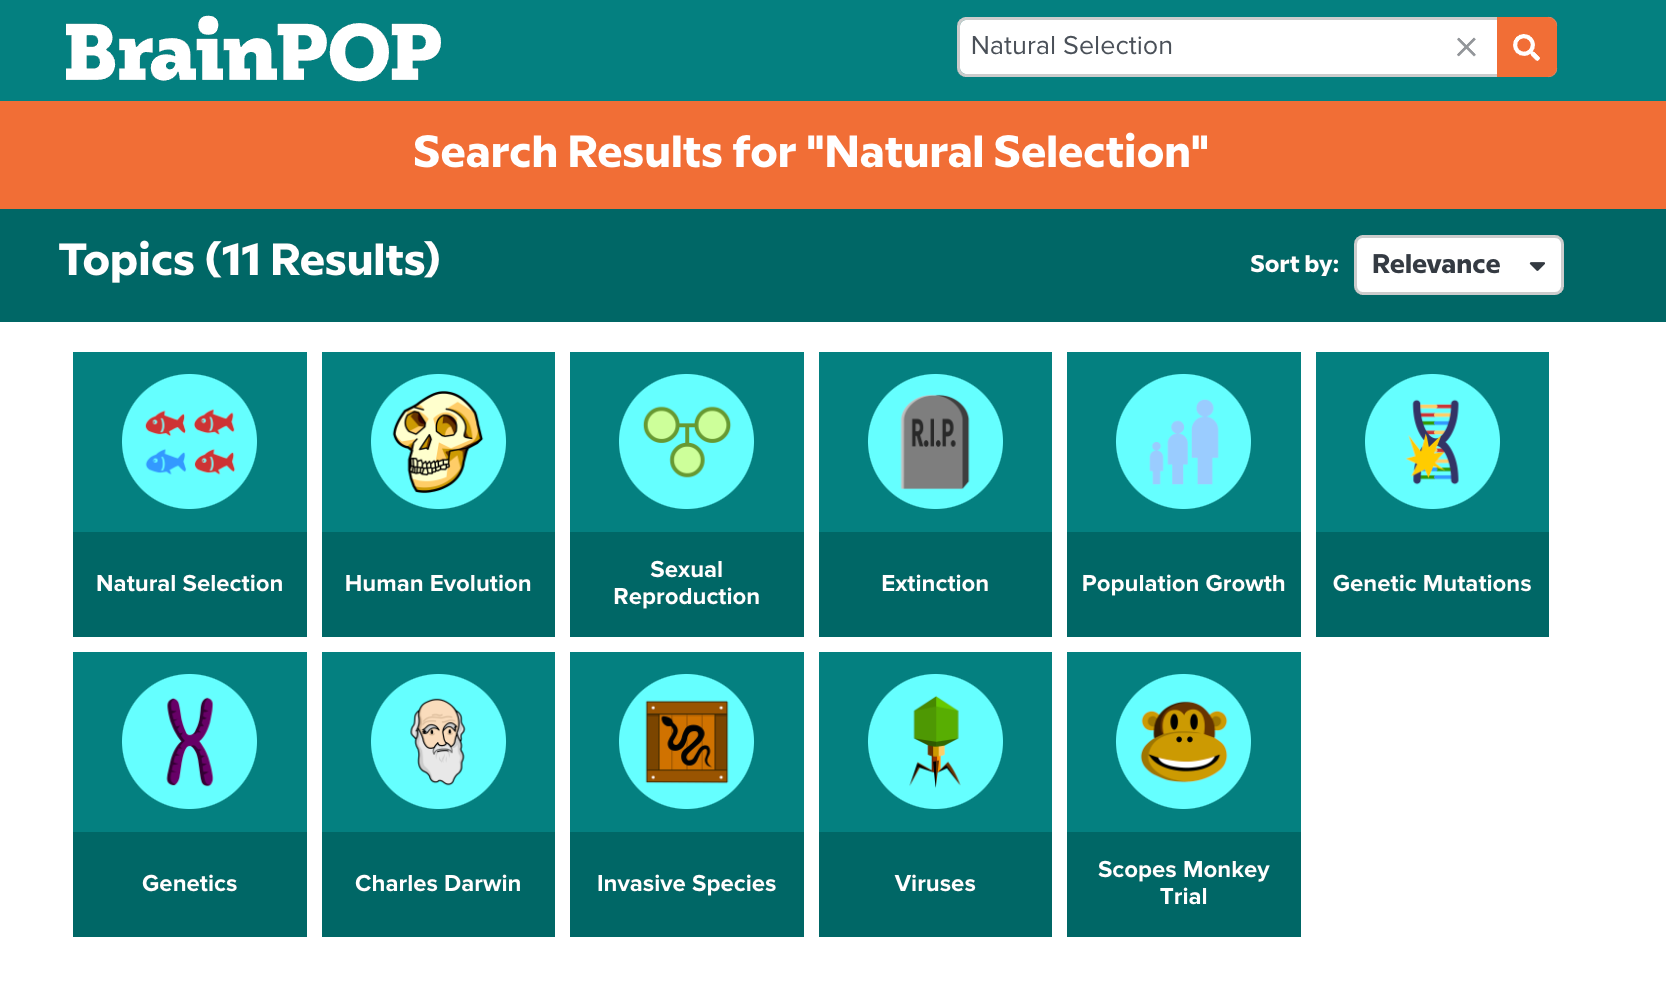
Task: Click the skull icon for Human Evolution
Action: 438,442
